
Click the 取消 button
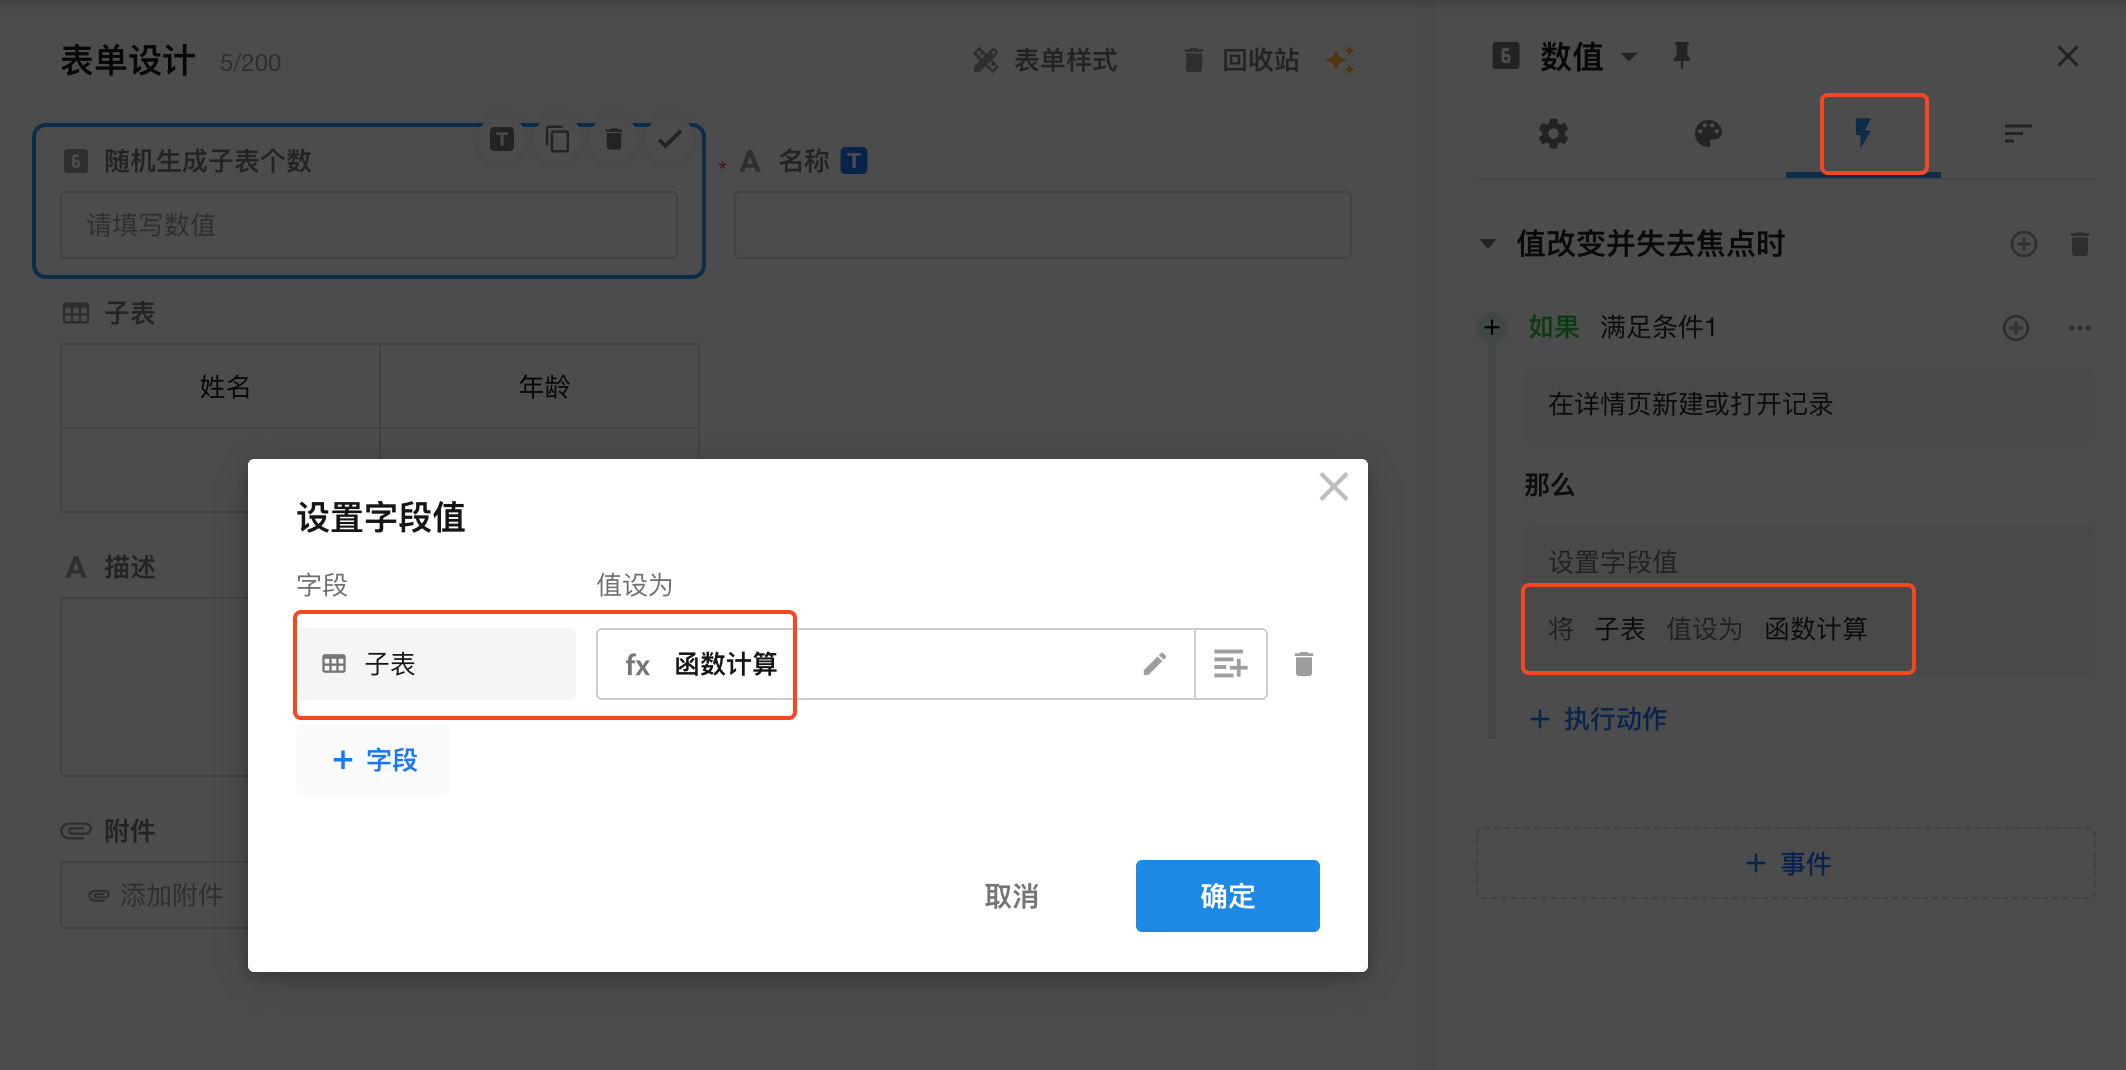point(1011,896)
